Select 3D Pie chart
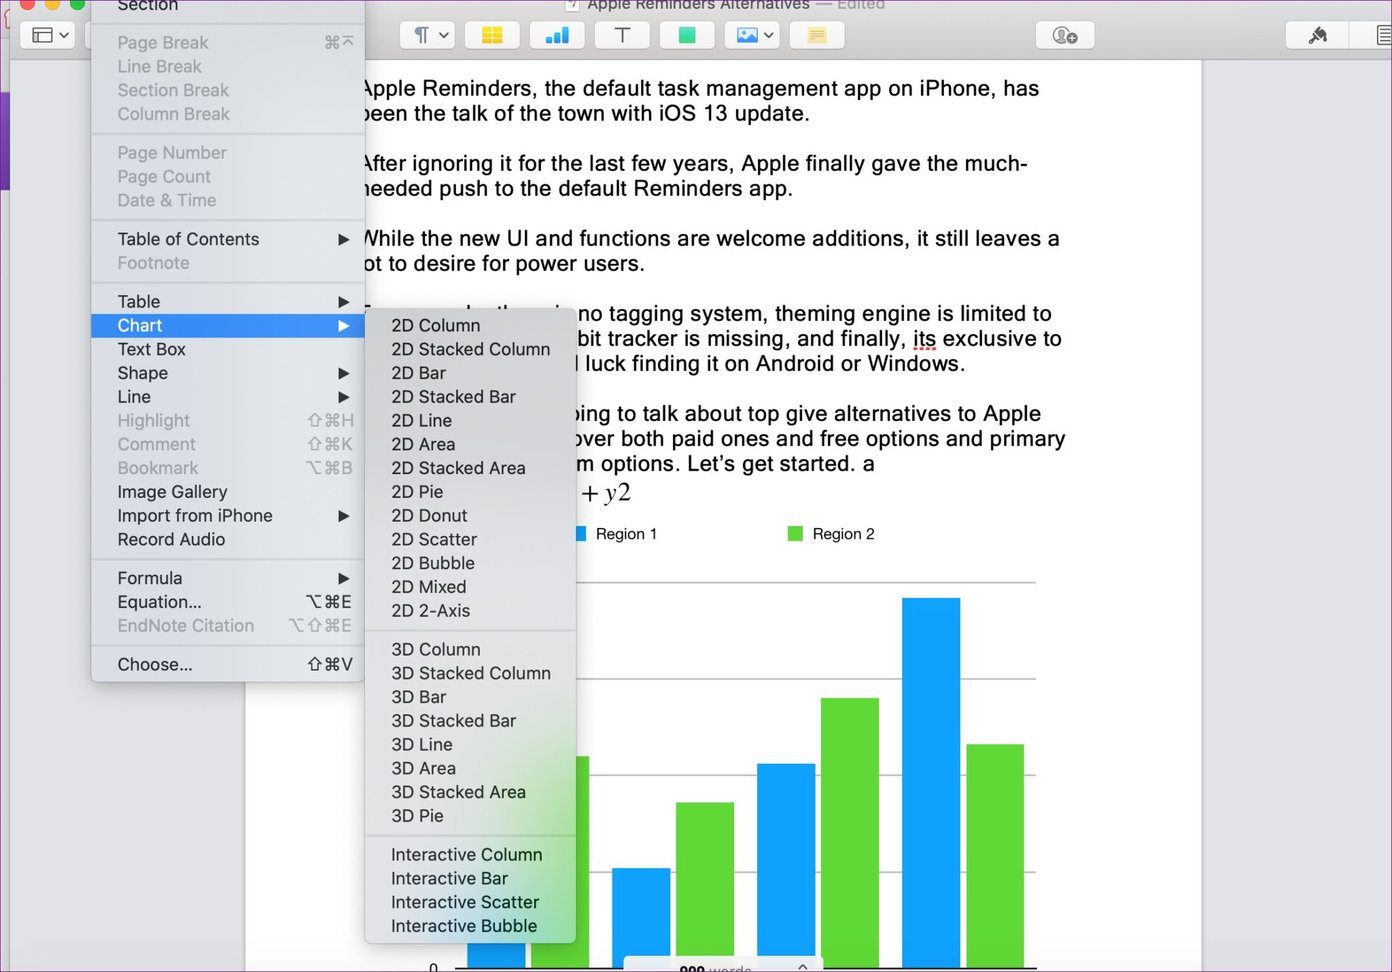The height and width of the screenshot is (972, 1392). click(x=470, y=816)
